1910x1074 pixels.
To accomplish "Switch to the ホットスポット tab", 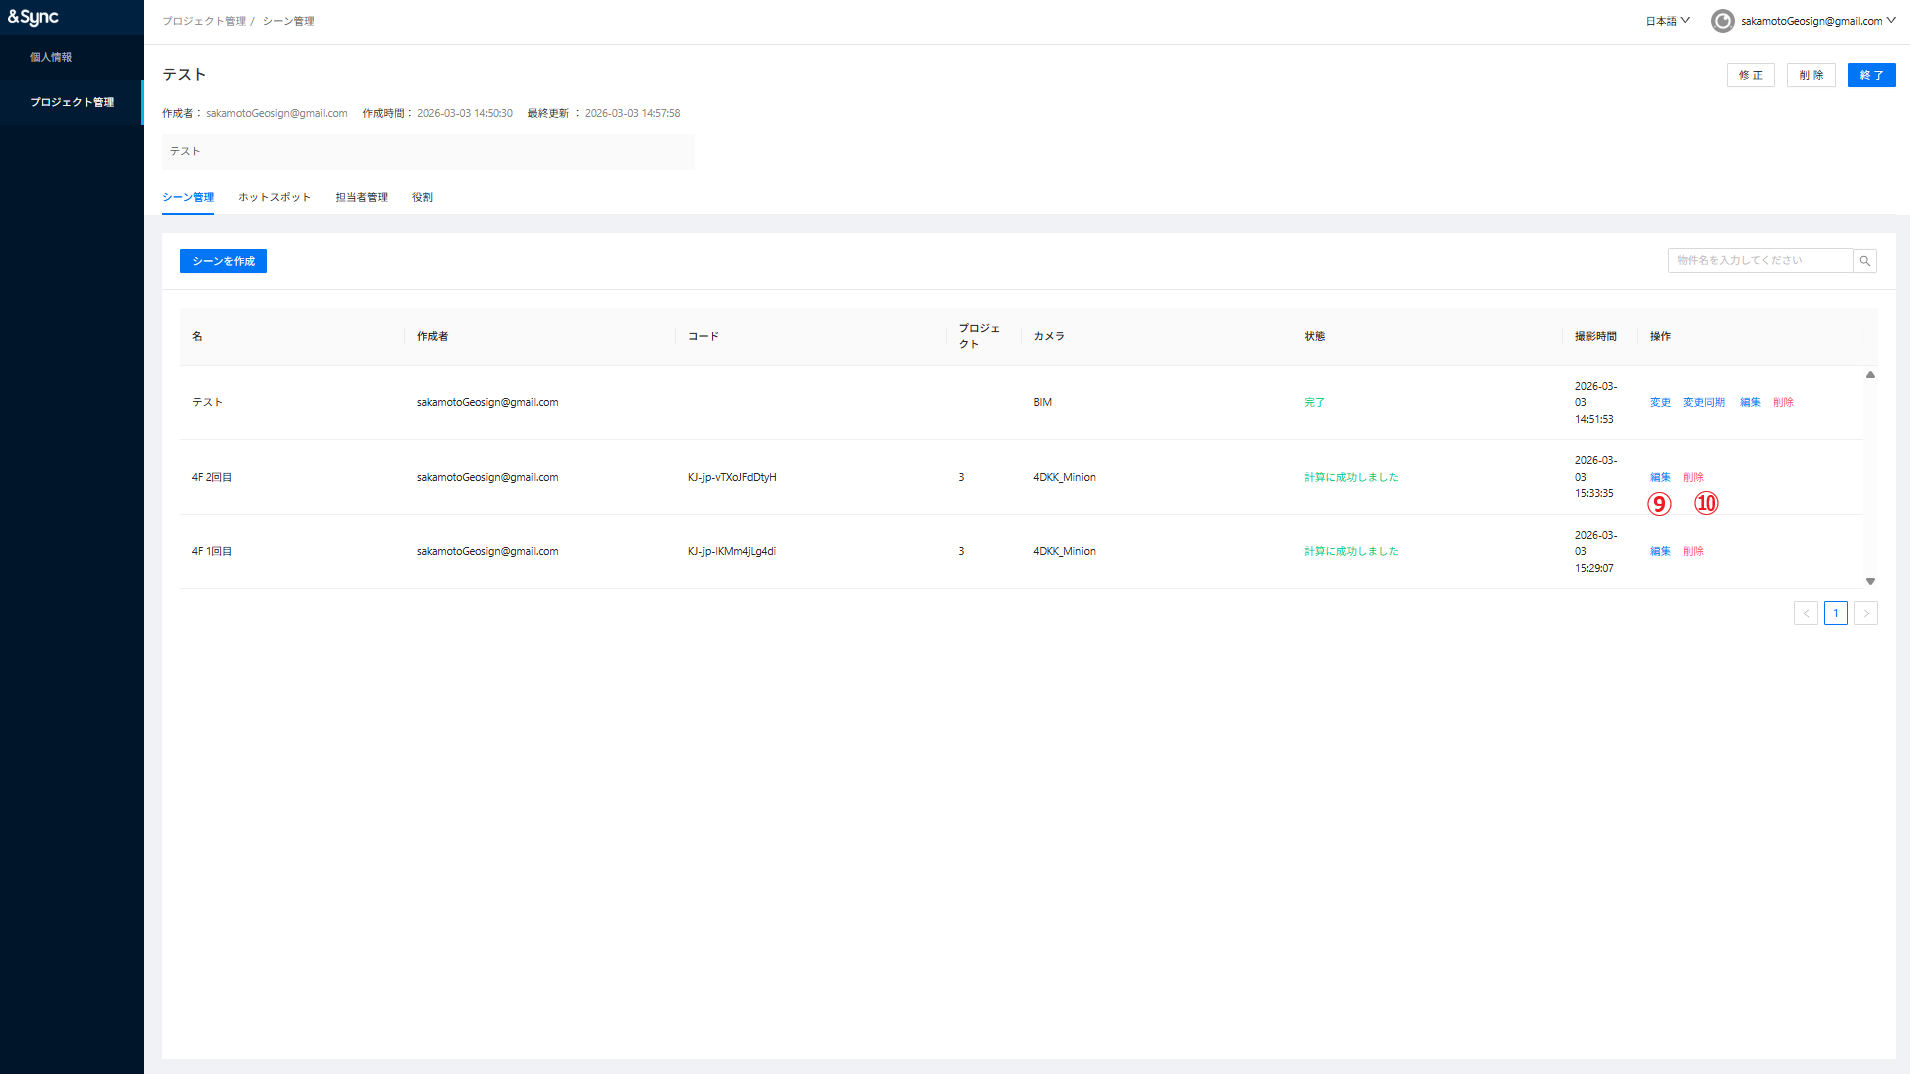I will [274, 197].
